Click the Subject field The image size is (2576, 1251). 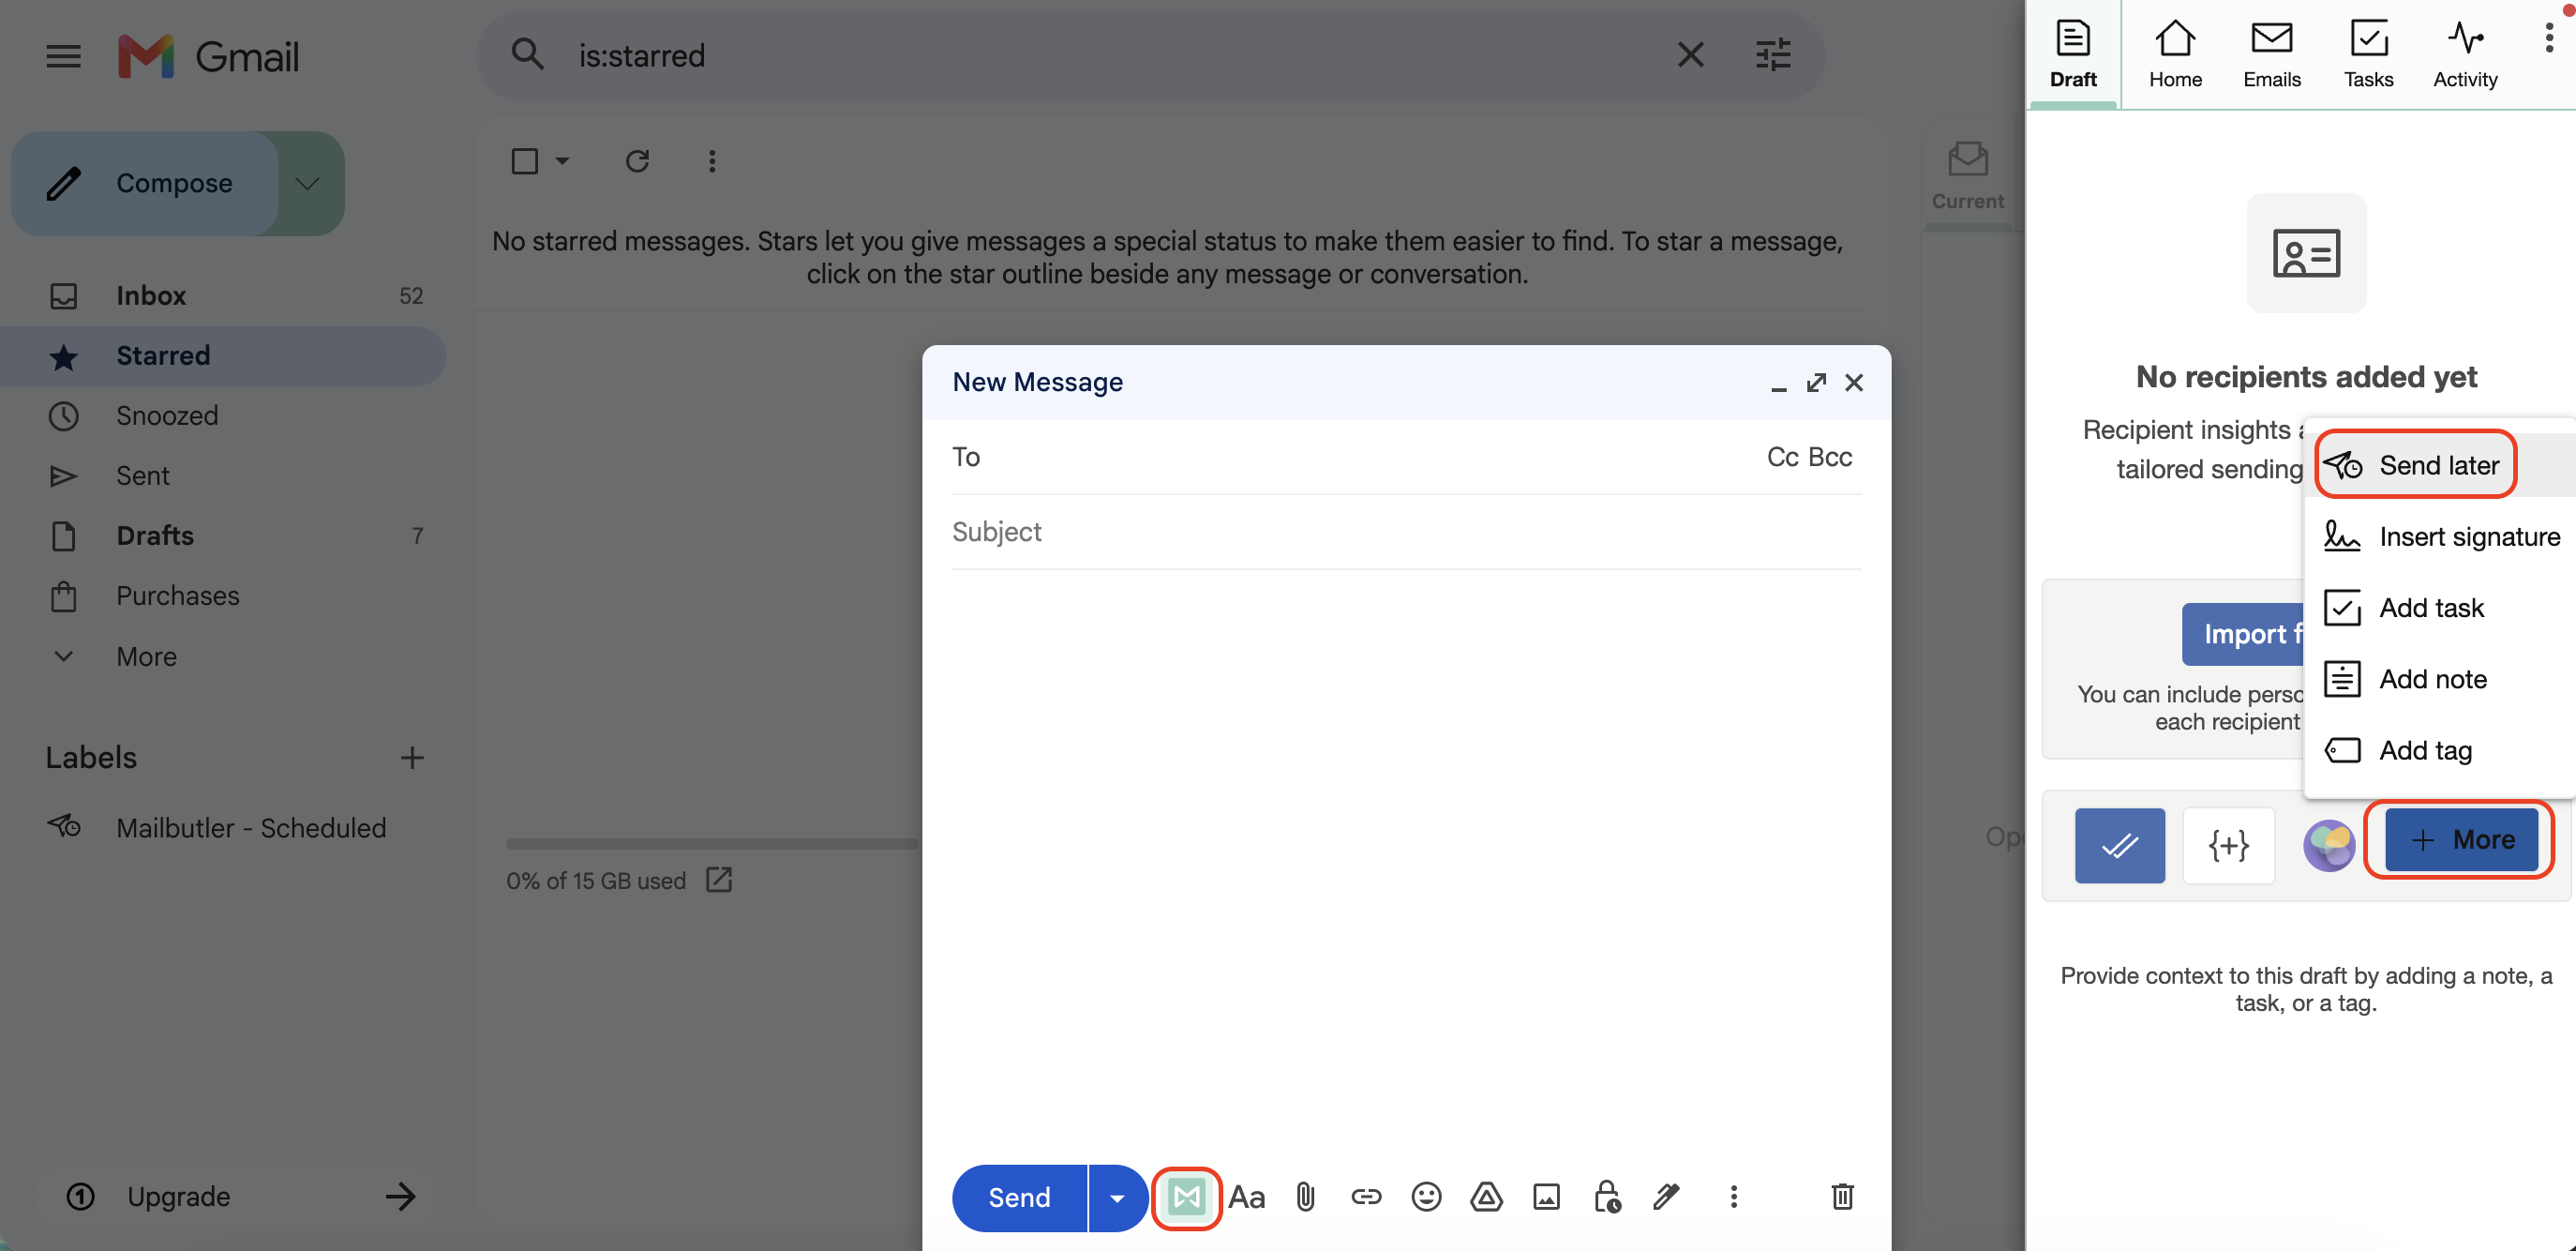click(x=1406, y=531)
